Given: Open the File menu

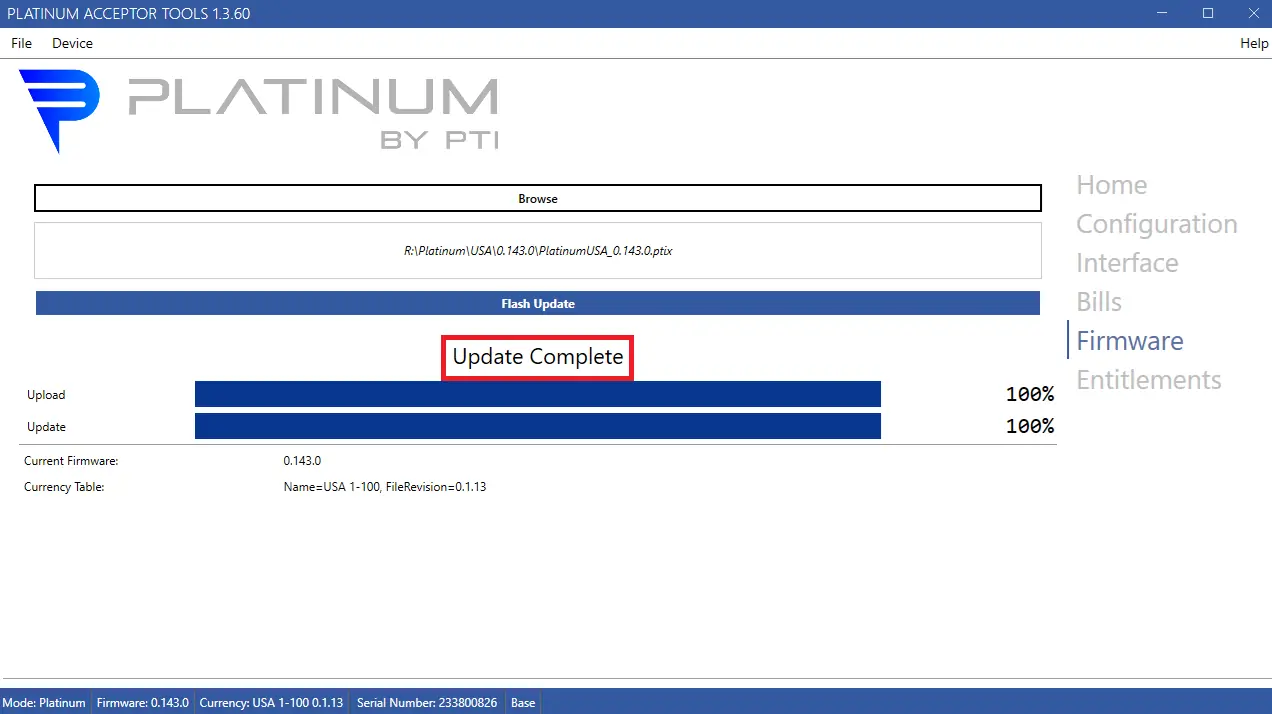Looking at the screenshot, I should 21,43.
